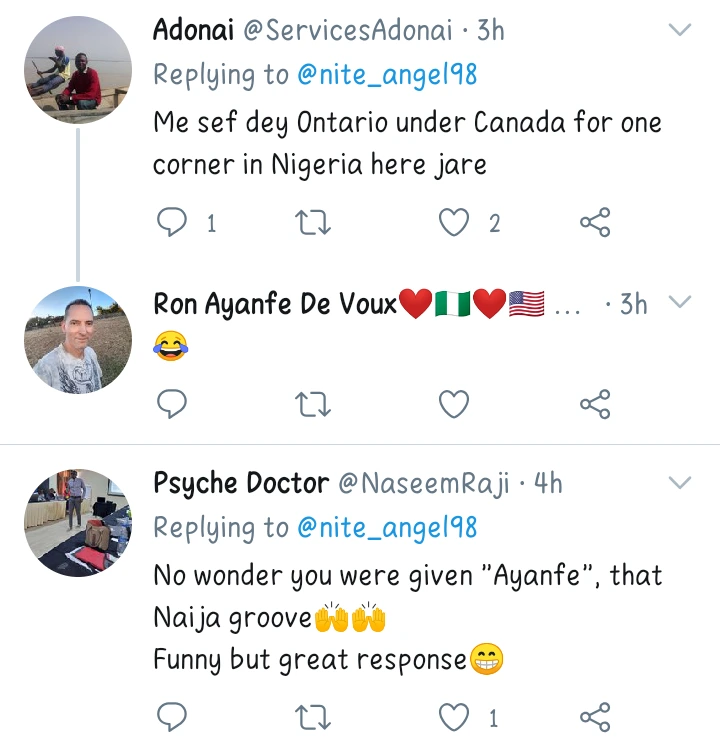Reply to Adonai's tweet
The height and width of the screenshot is (745, 720).
pos(173,224)
